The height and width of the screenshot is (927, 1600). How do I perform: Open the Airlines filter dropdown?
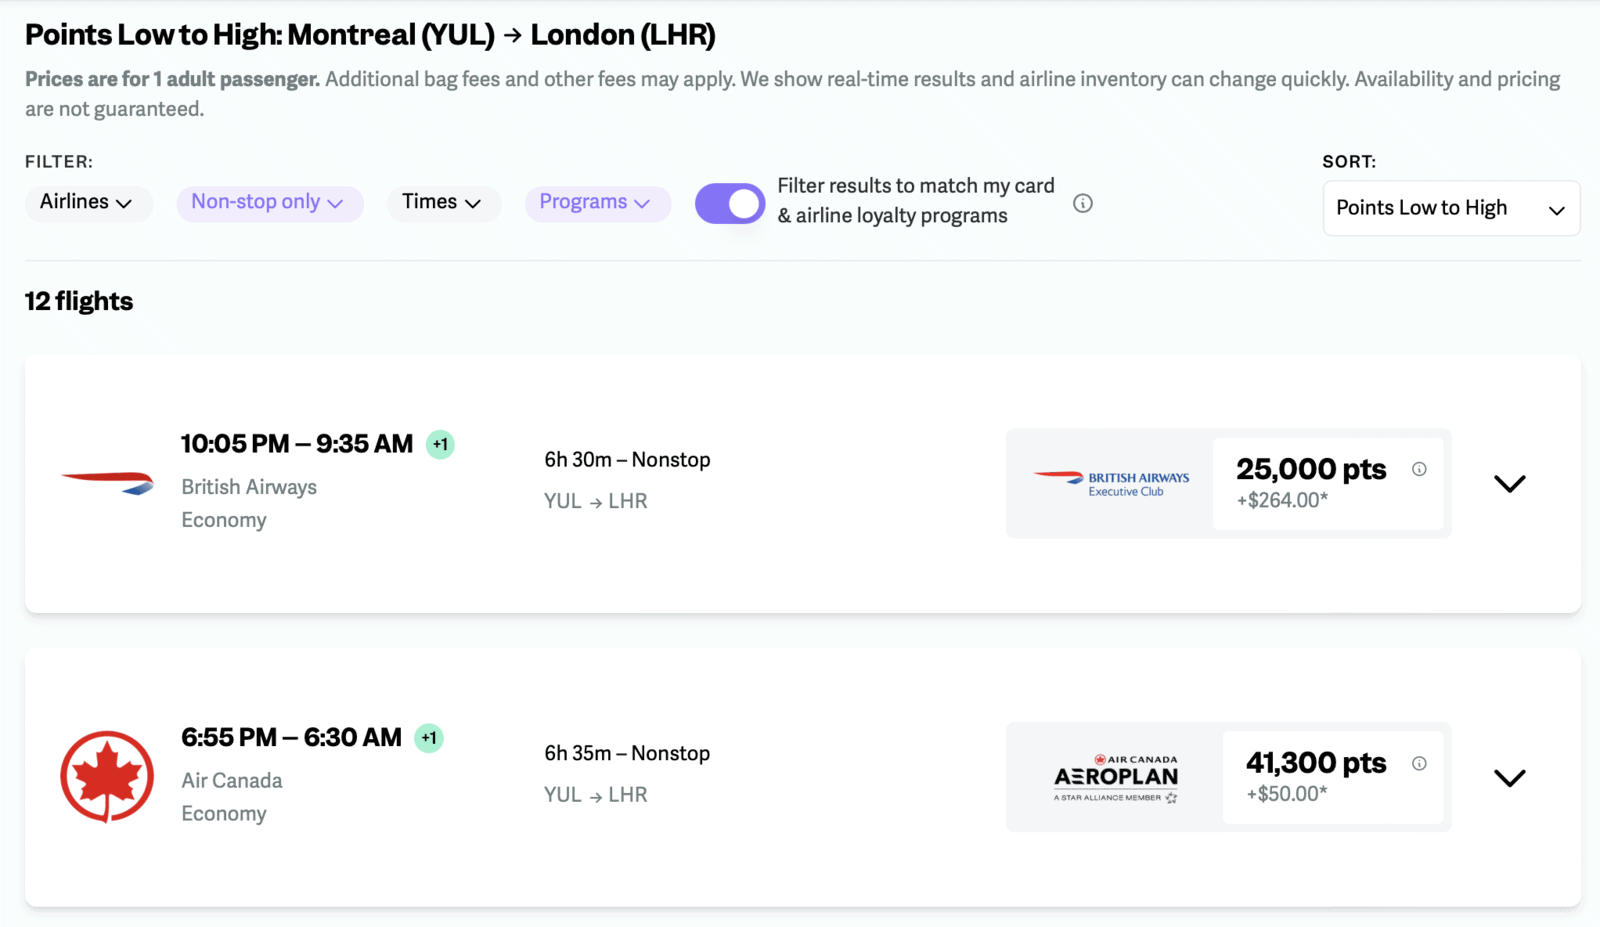coord(88,203)
